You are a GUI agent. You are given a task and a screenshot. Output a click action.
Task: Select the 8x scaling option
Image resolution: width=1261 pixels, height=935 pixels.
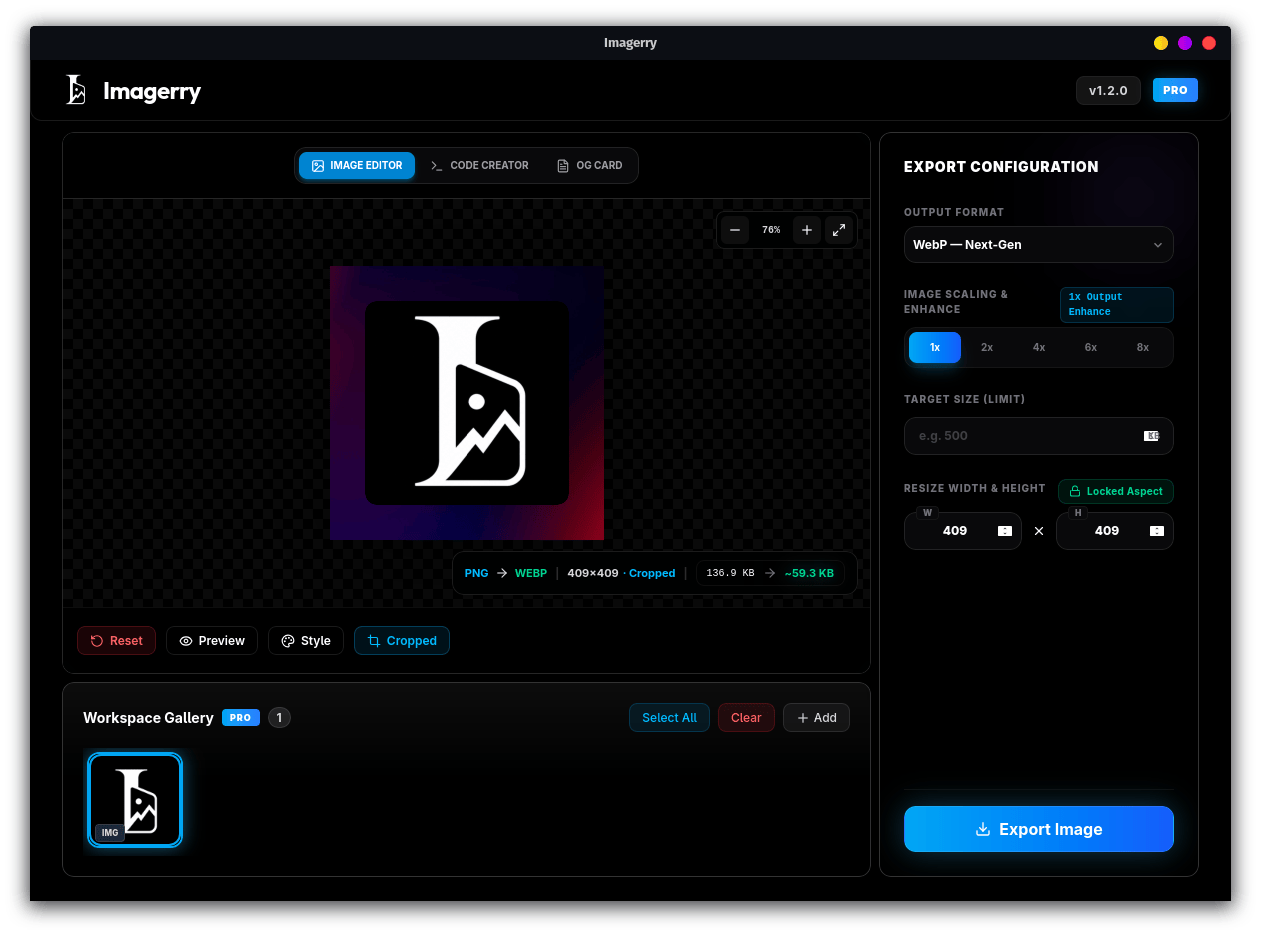click(1143, 347)
